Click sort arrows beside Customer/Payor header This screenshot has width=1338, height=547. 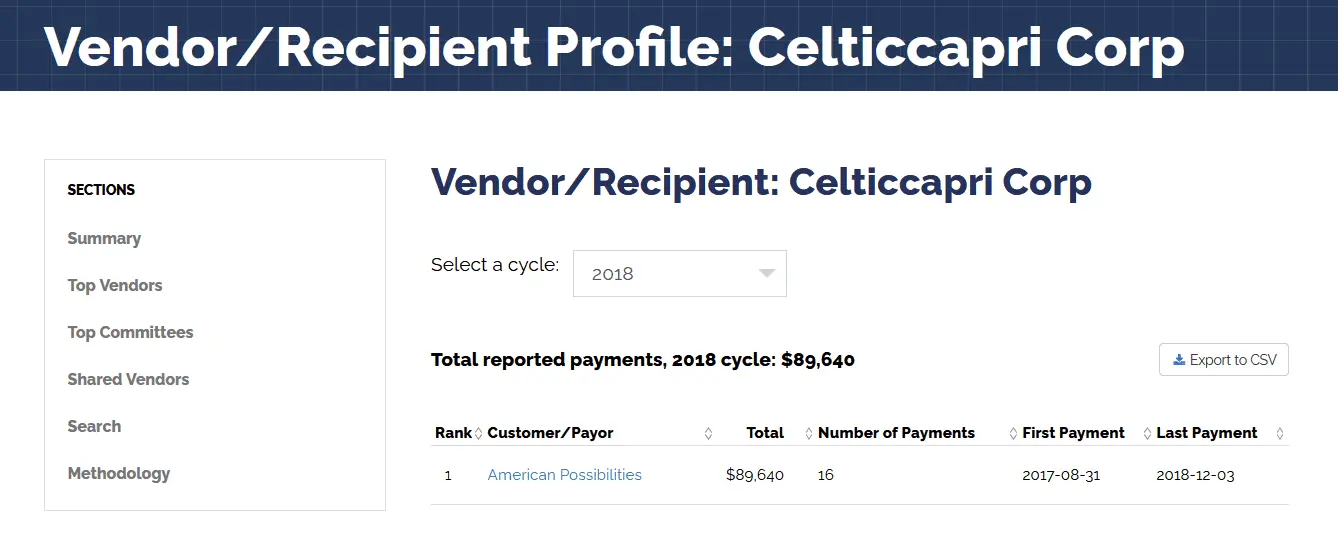708,433
